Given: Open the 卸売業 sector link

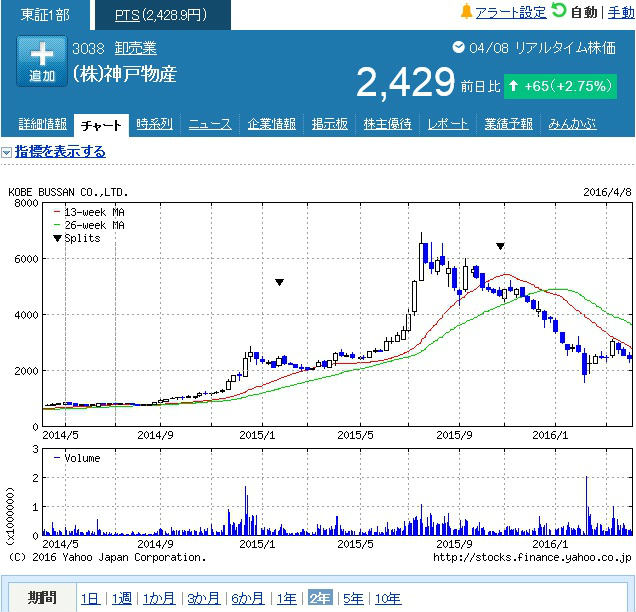Looking at the screenshot, I should click(x=135, y=48).
